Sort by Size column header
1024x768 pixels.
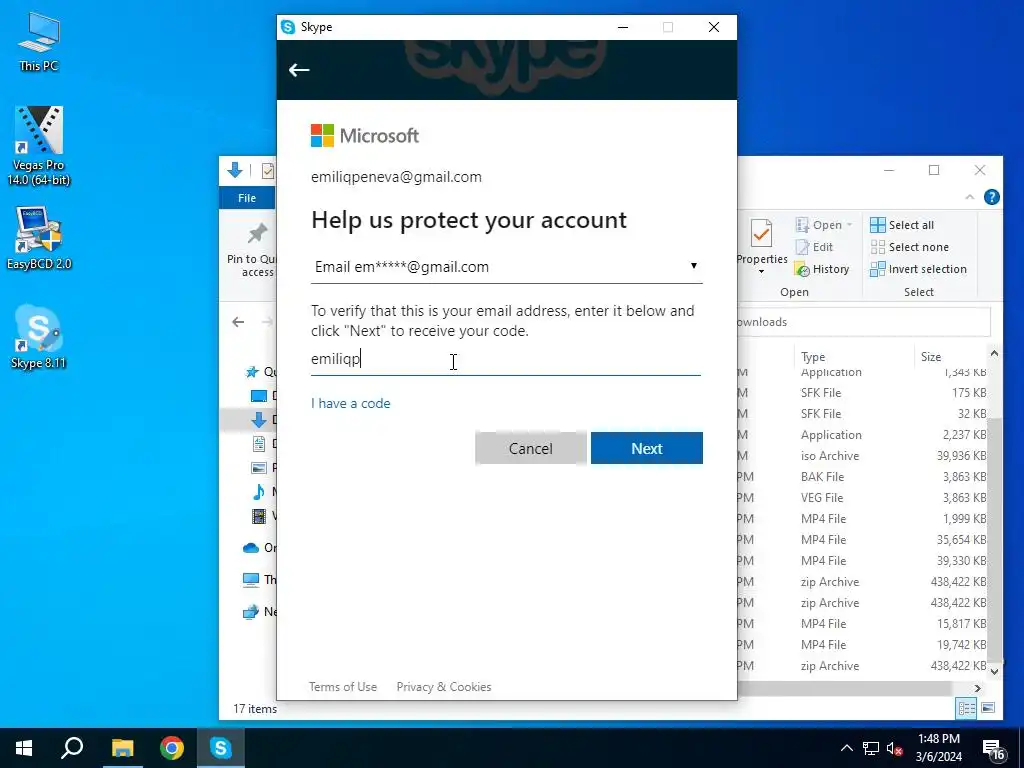931,357
